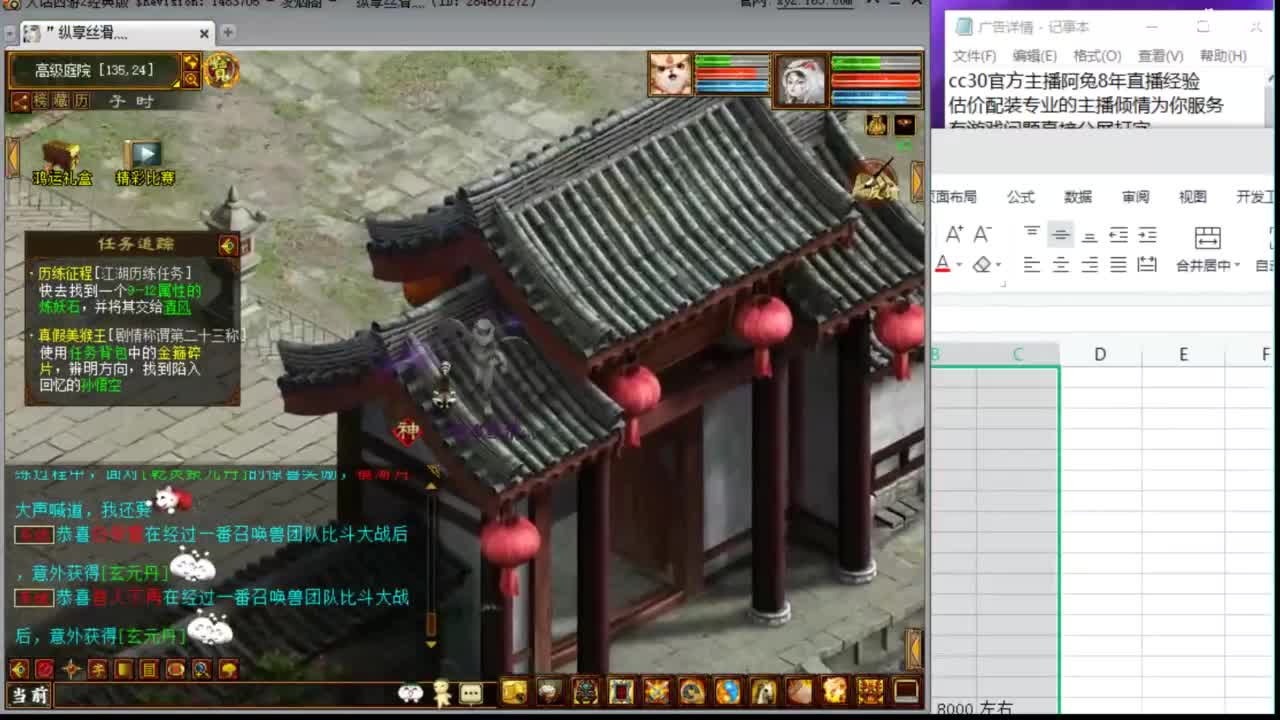
Task: Collapse the 任务追踪 task tracker panel
Action: click(x=228, y=245)
